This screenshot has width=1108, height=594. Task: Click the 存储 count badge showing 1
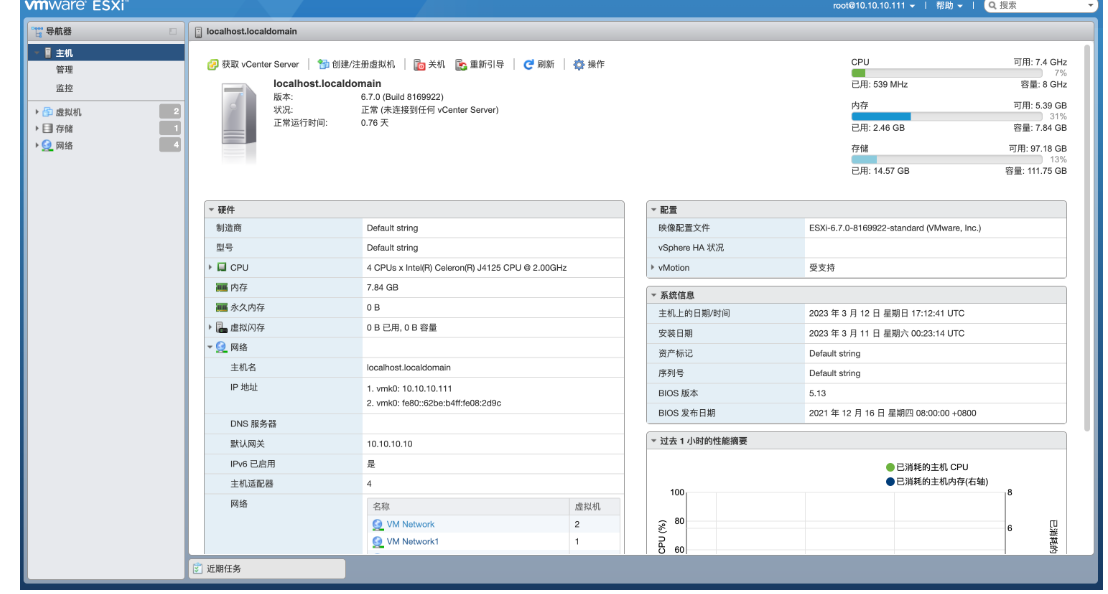click(170, 129)
